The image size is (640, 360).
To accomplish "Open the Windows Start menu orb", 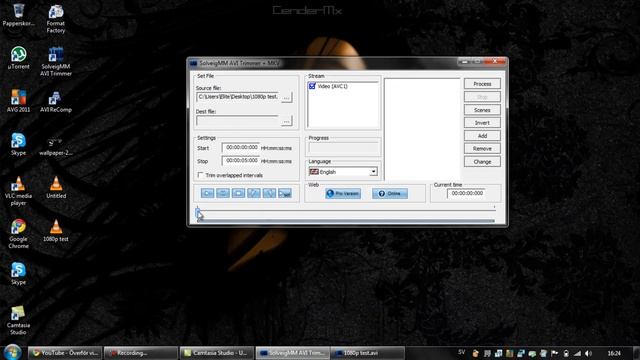I will coord(13,352).
